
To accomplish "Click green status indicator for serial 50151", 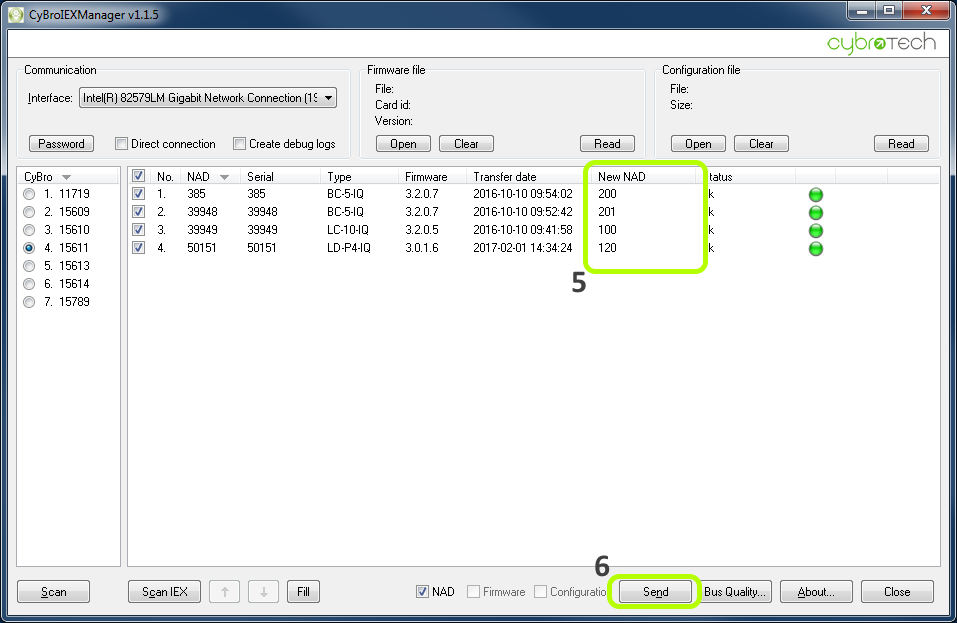I will click(815, 248).
